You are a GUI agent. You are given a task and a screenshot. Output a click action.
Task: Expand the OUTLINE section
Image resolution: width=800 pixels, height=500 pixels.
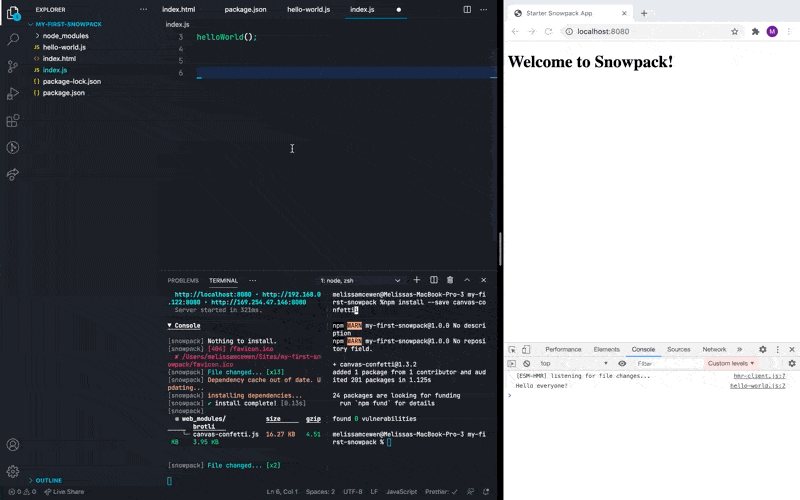coord(48,480)
